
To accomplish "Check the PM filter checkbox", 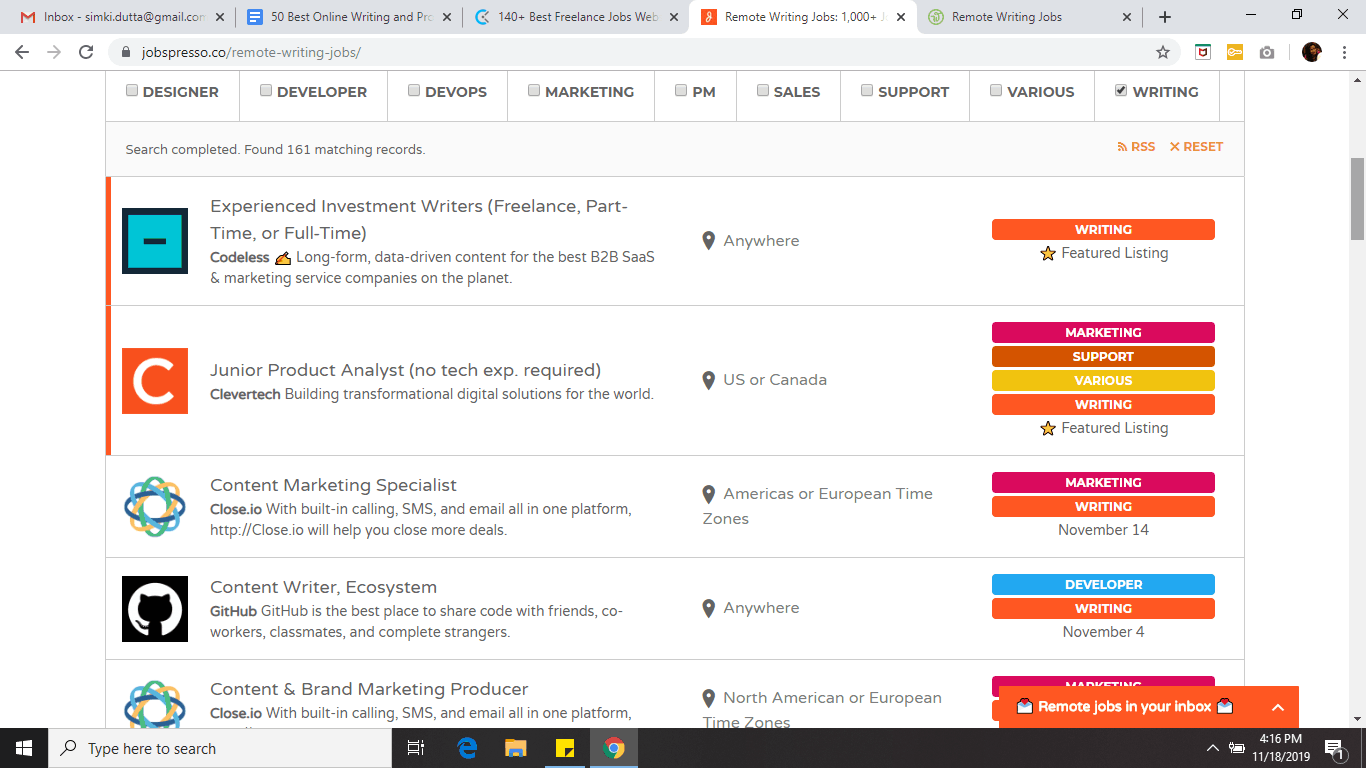I will pyautogui.click(x=681, y=90).
